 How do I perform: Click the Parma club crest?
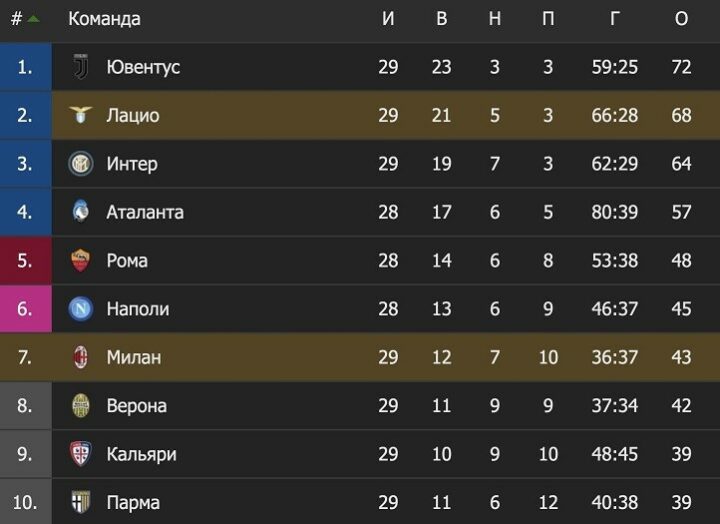pyautogui.click(x=81, y=502)
